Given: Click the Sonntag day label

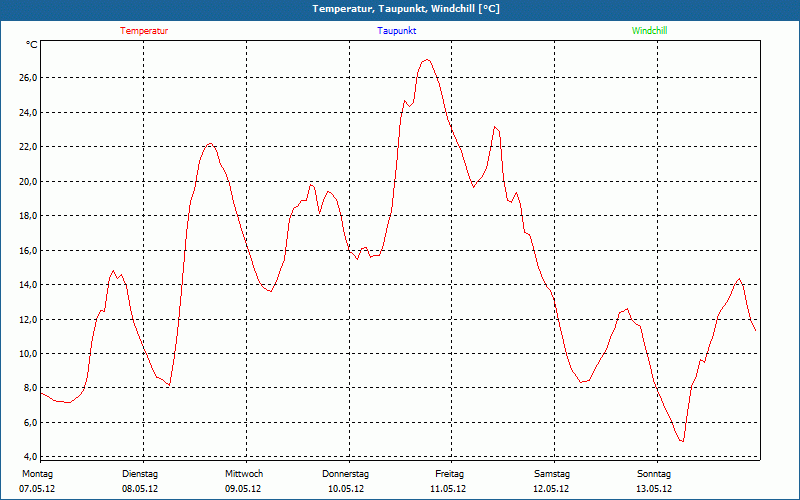Looking at the screenshot, I should click(654, 474).
